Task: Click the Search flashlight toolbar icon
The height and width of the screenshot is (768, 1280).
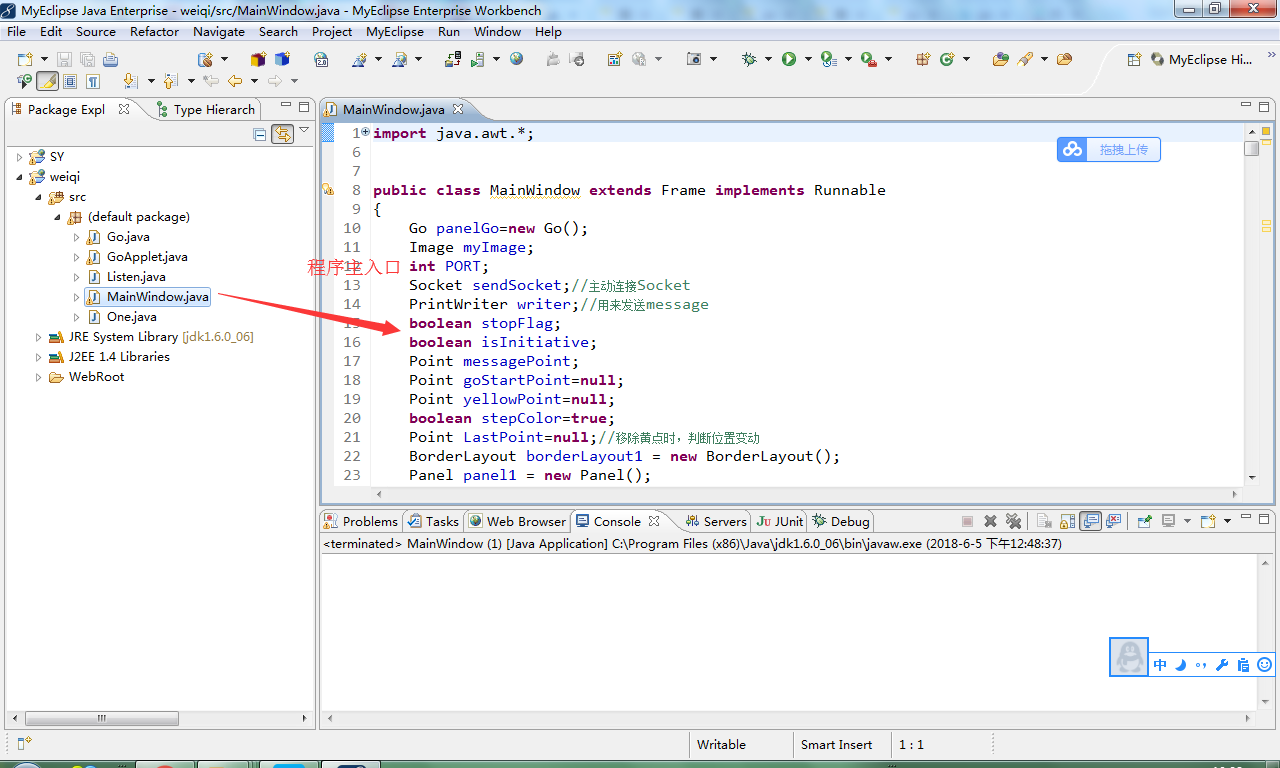Action: click(x=1025, y=59)
